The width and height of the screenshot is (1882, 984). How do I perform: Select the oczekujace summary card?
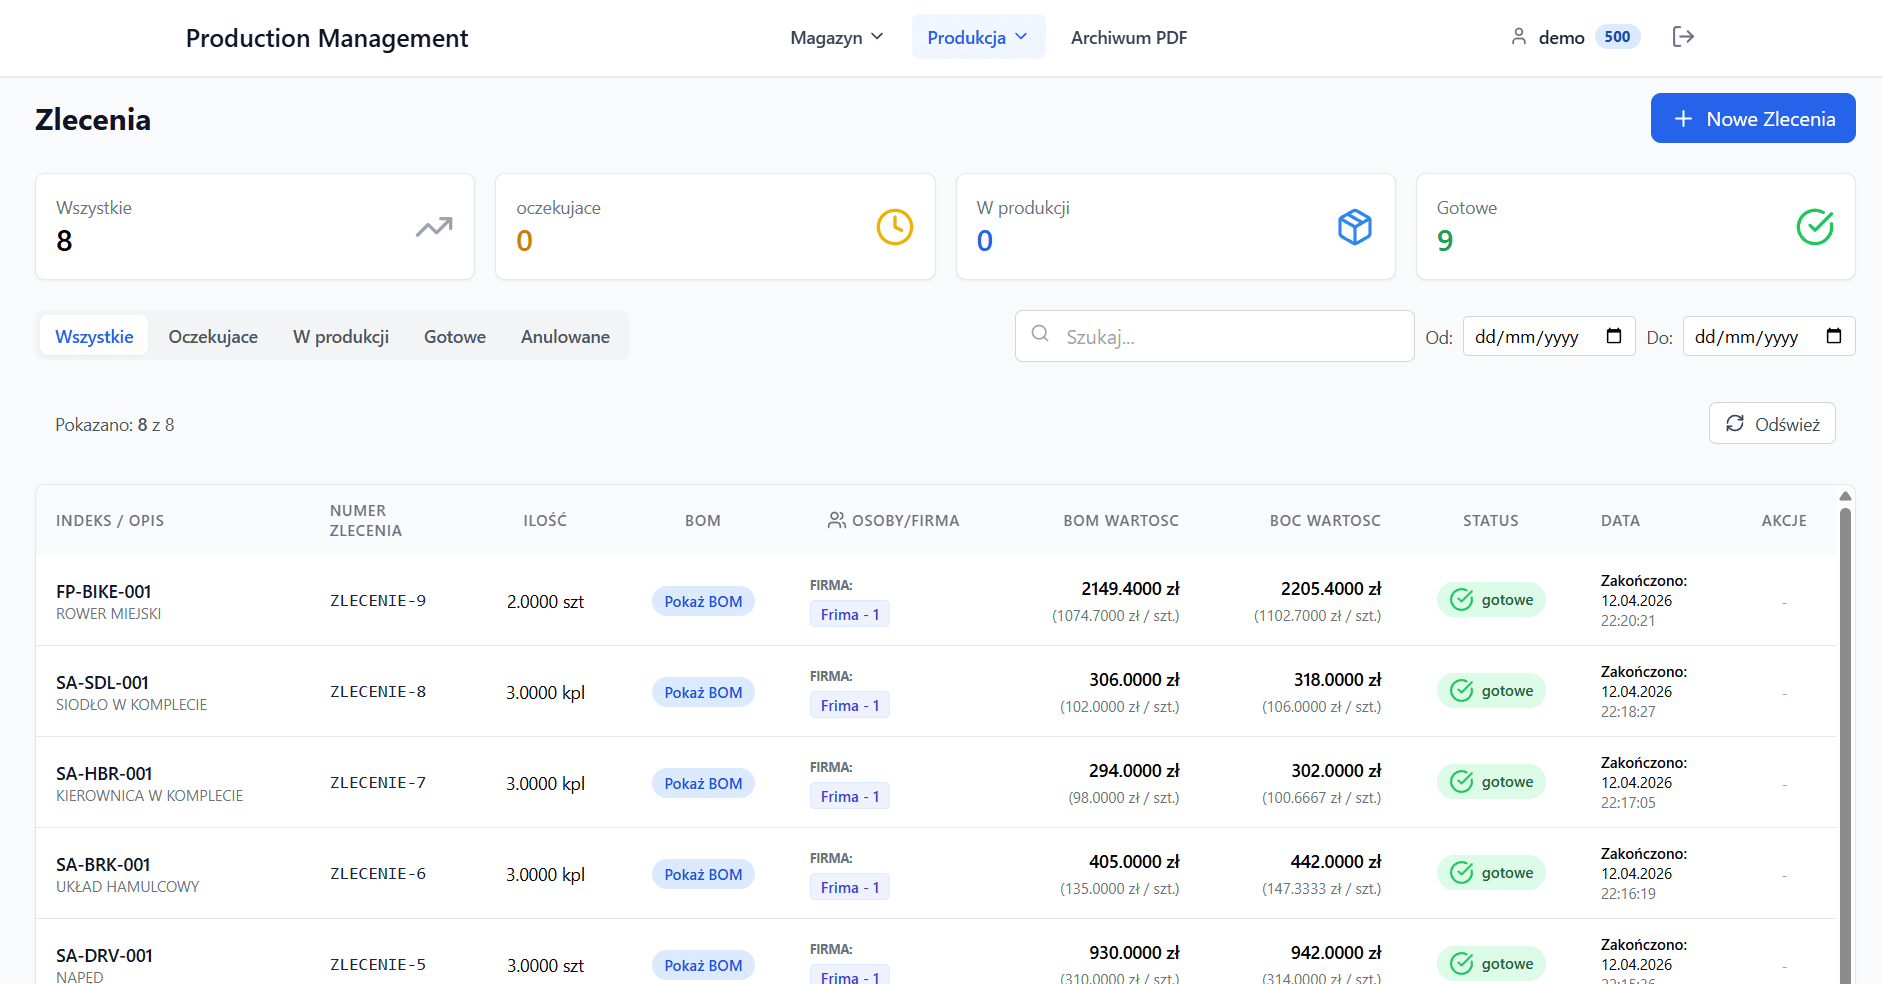tap(715, 227)
